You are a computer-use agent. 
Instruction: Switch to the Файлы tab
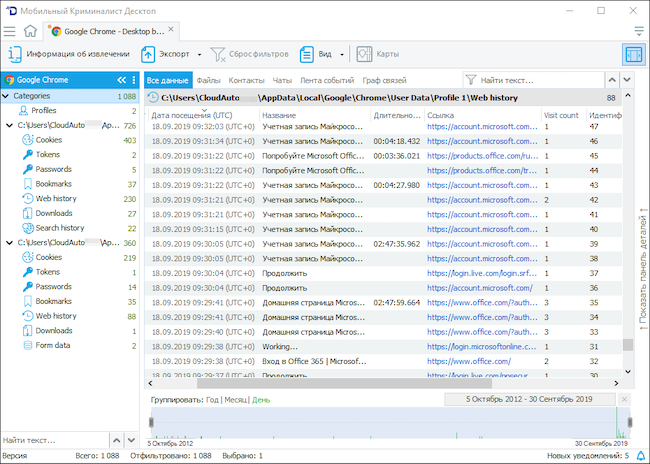(209, 79)
